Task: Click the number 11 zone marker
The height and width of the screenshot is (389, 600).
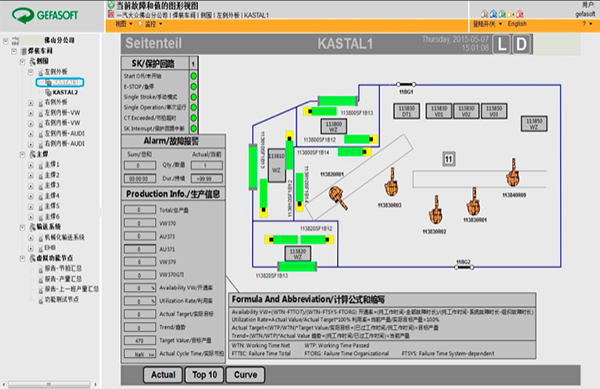Action: point(448,159)
